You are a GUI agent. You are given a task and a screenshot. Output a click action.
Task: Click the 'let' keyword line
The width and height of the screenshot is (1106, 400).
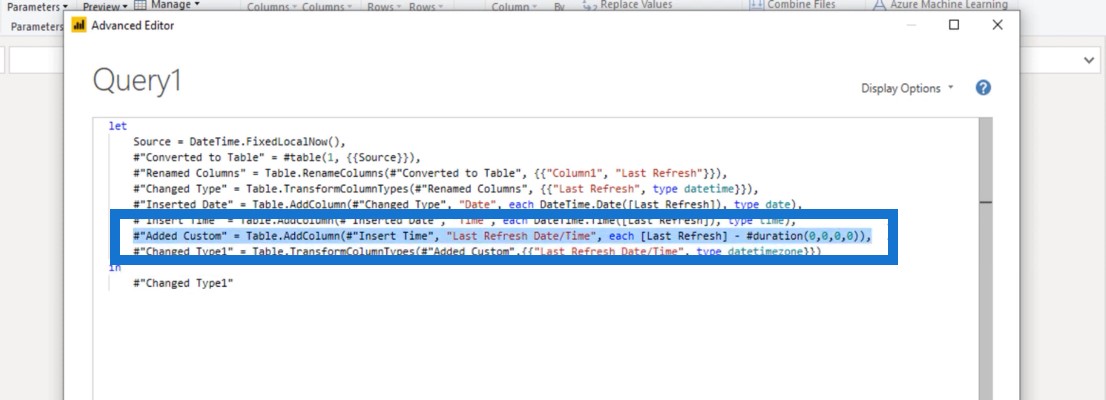coord(118,126)
